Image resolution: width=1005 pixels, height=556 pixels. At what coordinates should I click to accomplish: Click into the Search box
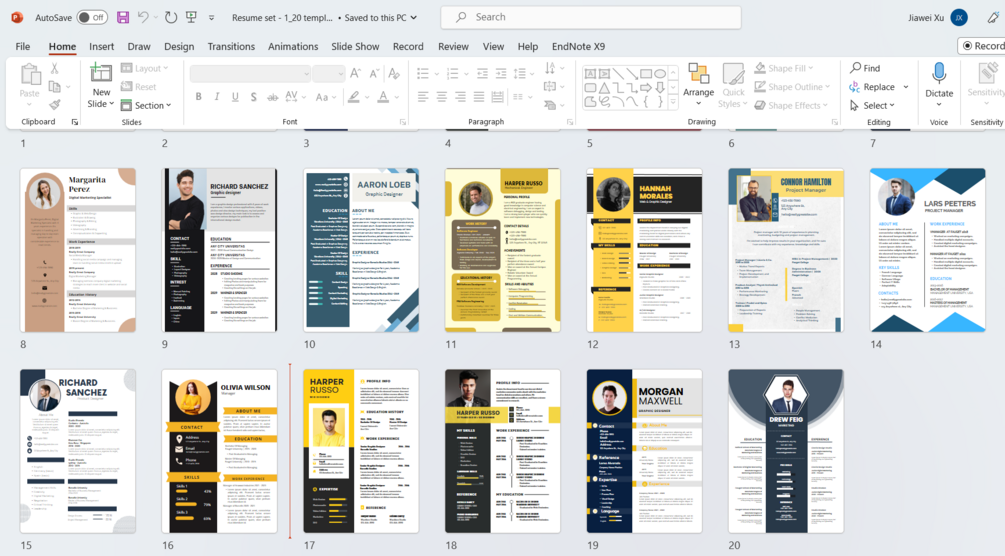pyautogui.click(x=590, y=17)
